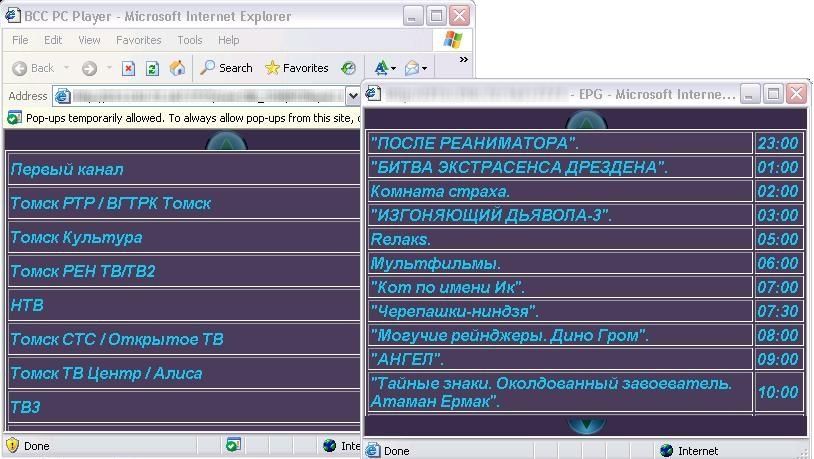Click the pop-up info bar icon

[14, 118]
